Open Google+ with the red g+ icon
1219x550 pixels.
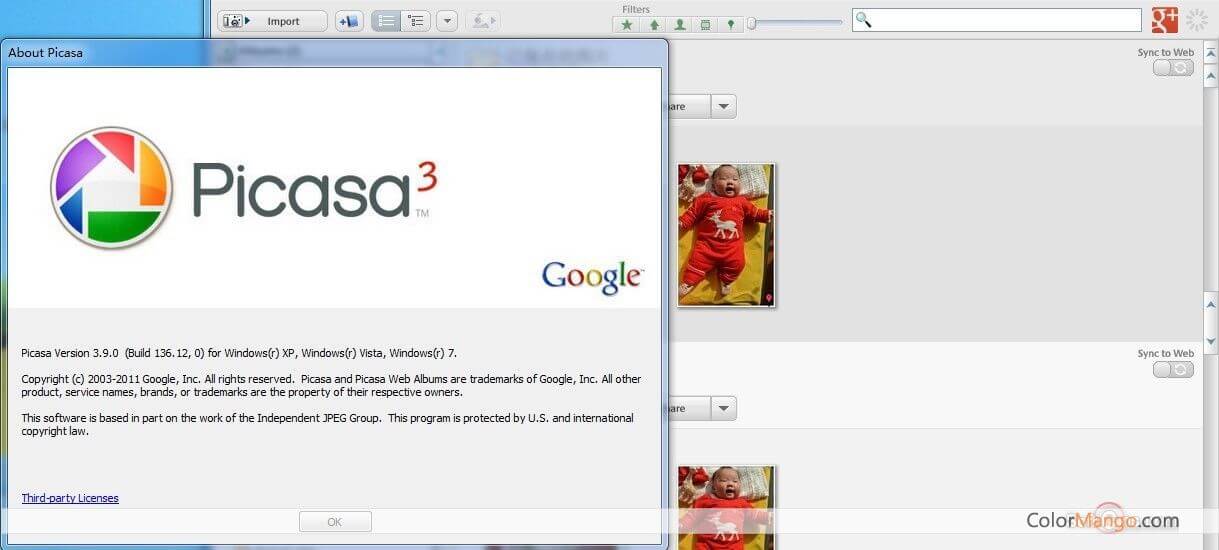pos(1164,20)
